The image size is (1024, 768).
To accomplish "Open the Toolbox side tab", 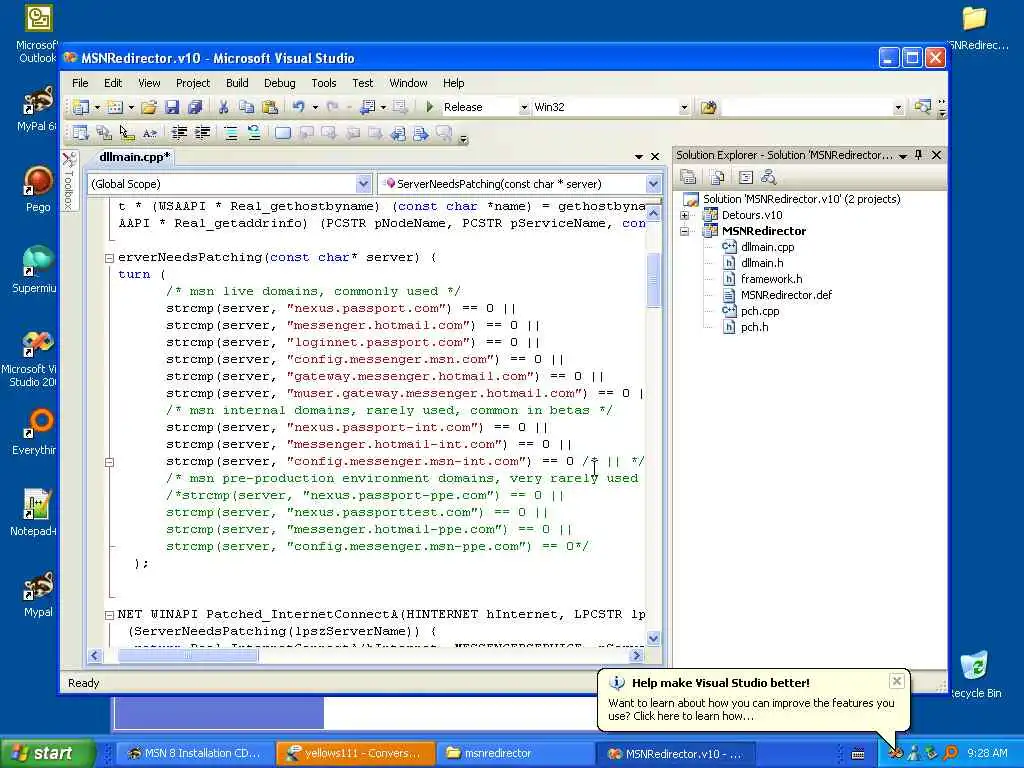I will tap(69, 182).
